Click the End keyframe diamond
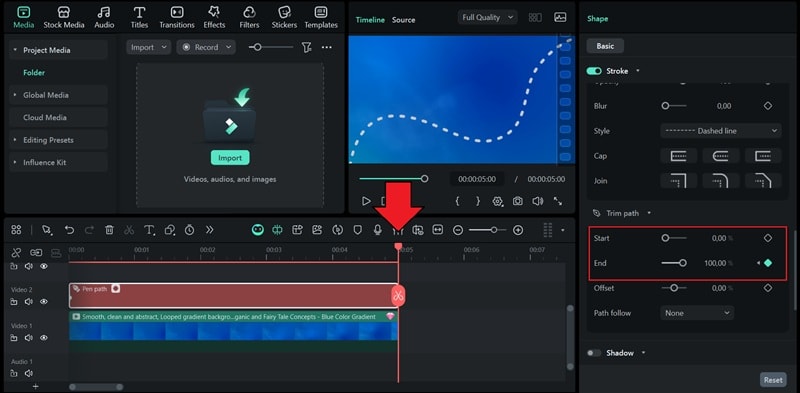 (x=768, y=263)
